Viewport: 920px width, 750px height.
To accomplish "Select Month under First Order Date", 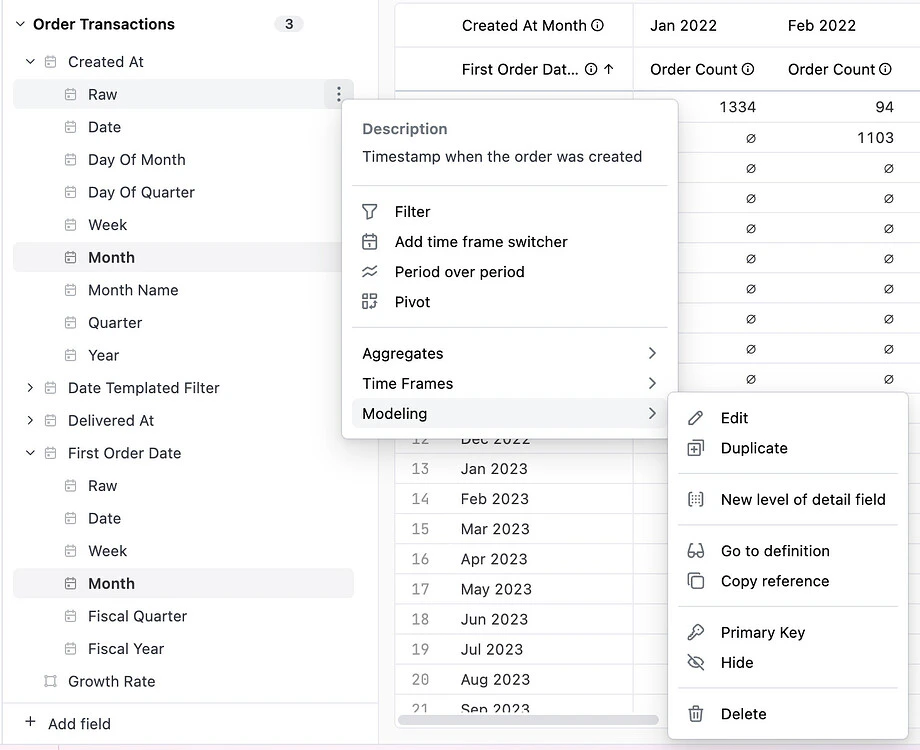I will (x=183, y=583).
